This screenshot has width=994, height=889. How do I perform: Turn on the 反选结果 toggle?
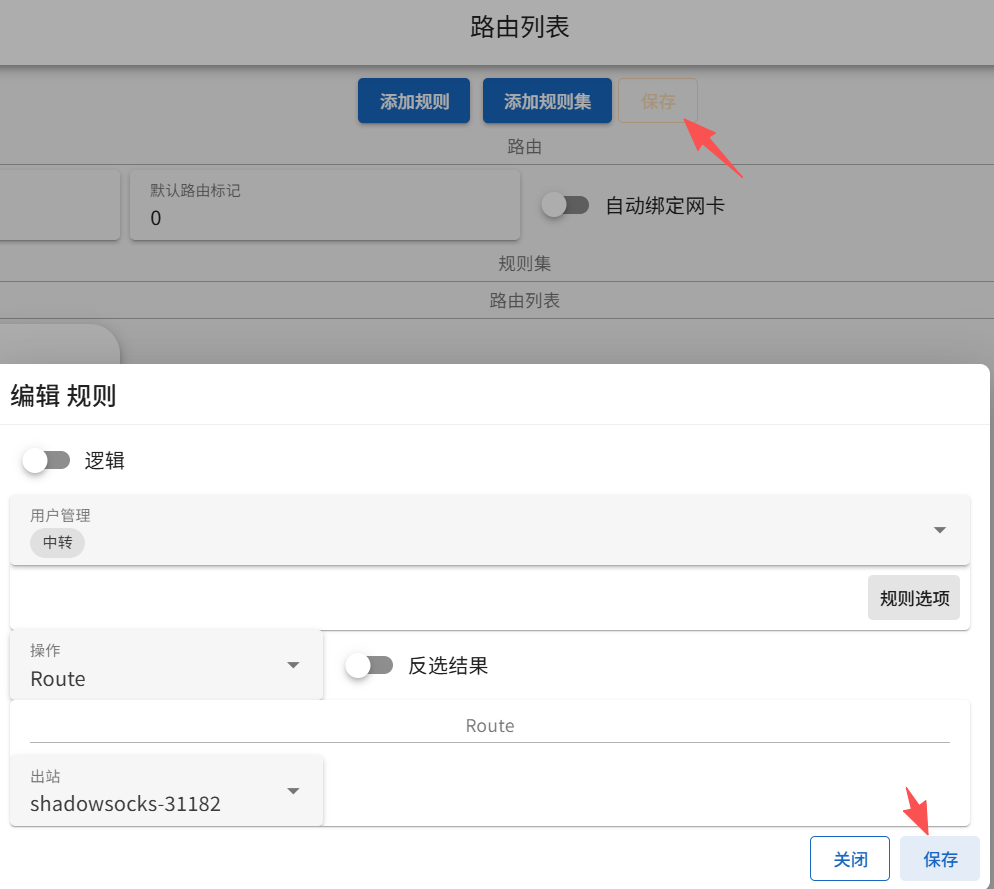click(369, 665)
